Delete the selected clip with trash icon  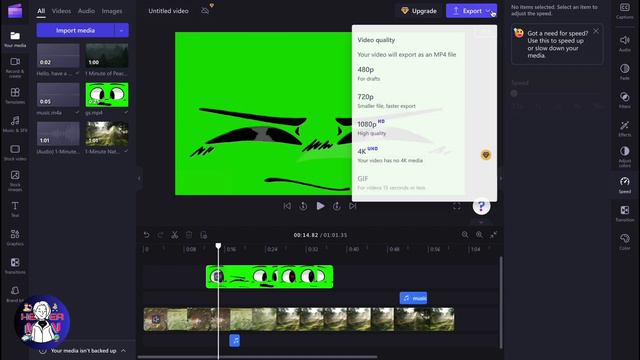(x=189, y=235)
